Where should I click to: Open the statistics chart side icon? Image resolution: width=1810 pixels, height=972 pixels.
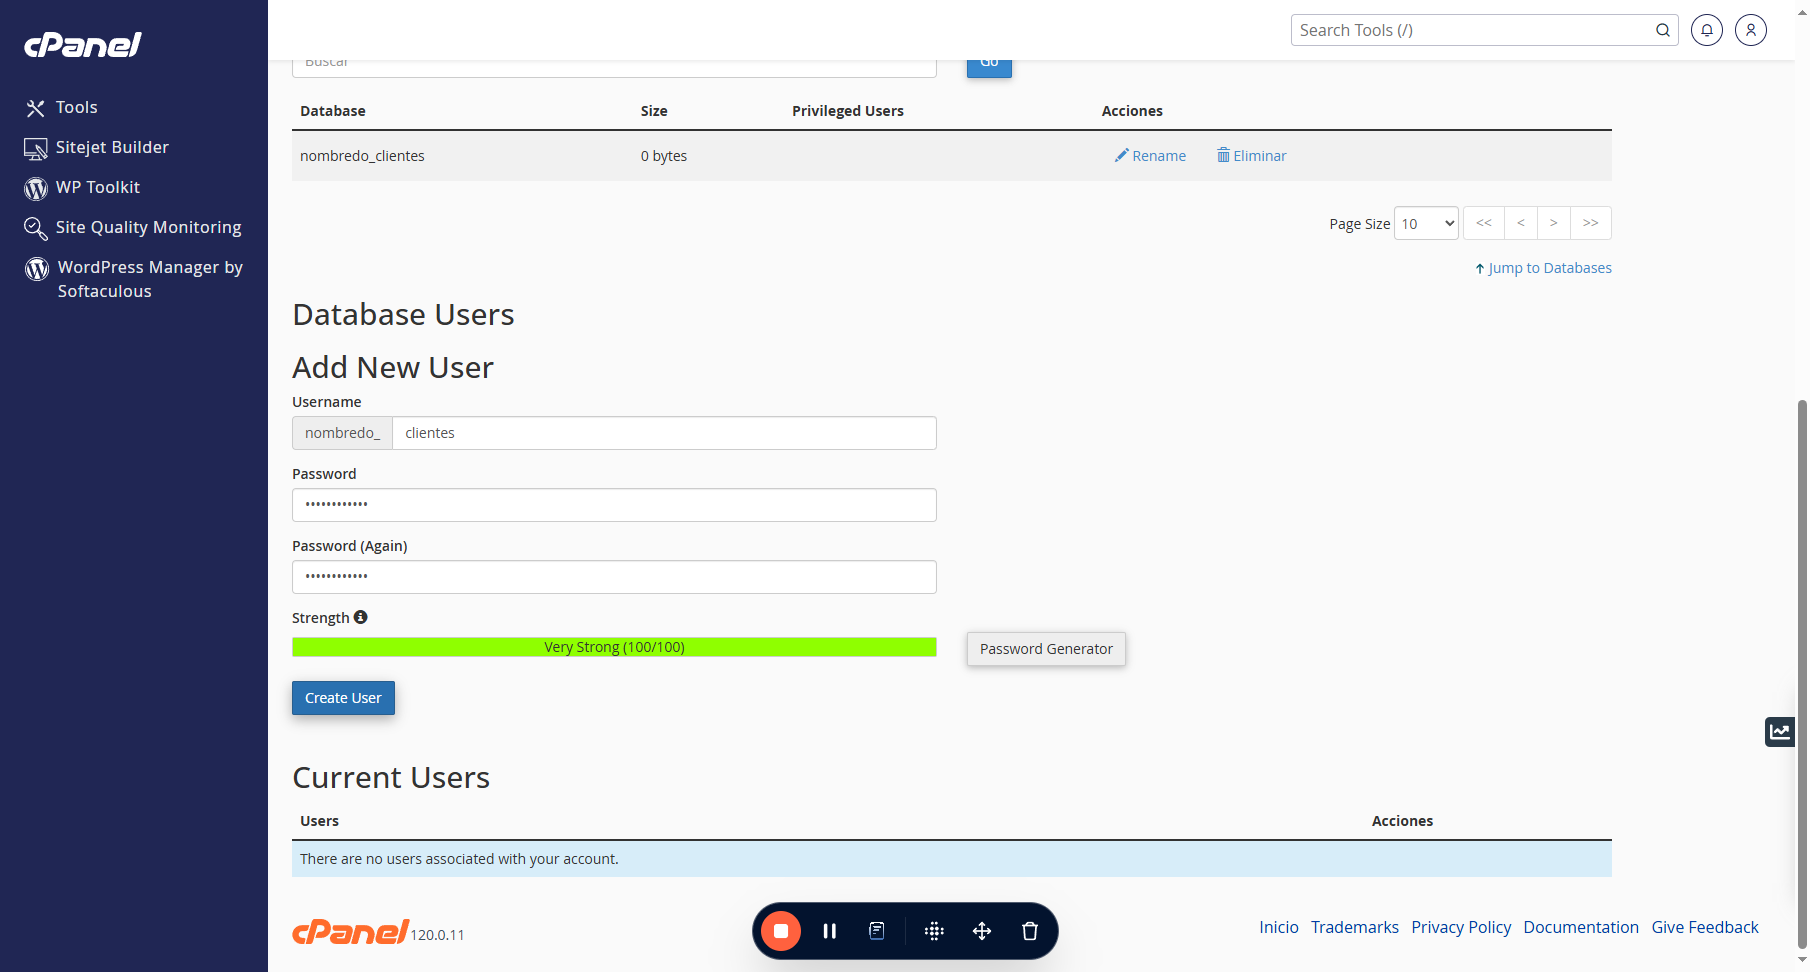tap(1780, 732)
